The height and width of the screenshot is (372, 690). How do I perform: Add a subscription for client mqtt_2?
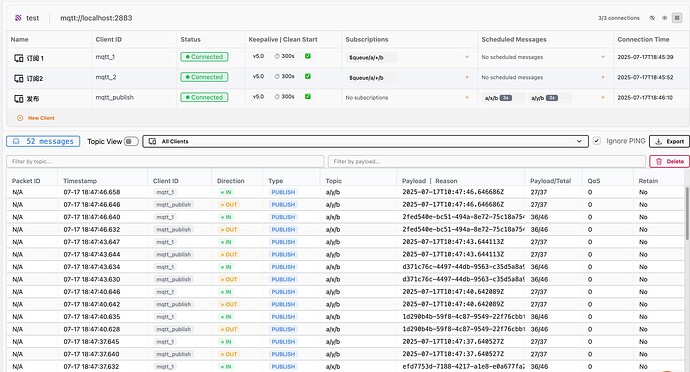(467, 77)
